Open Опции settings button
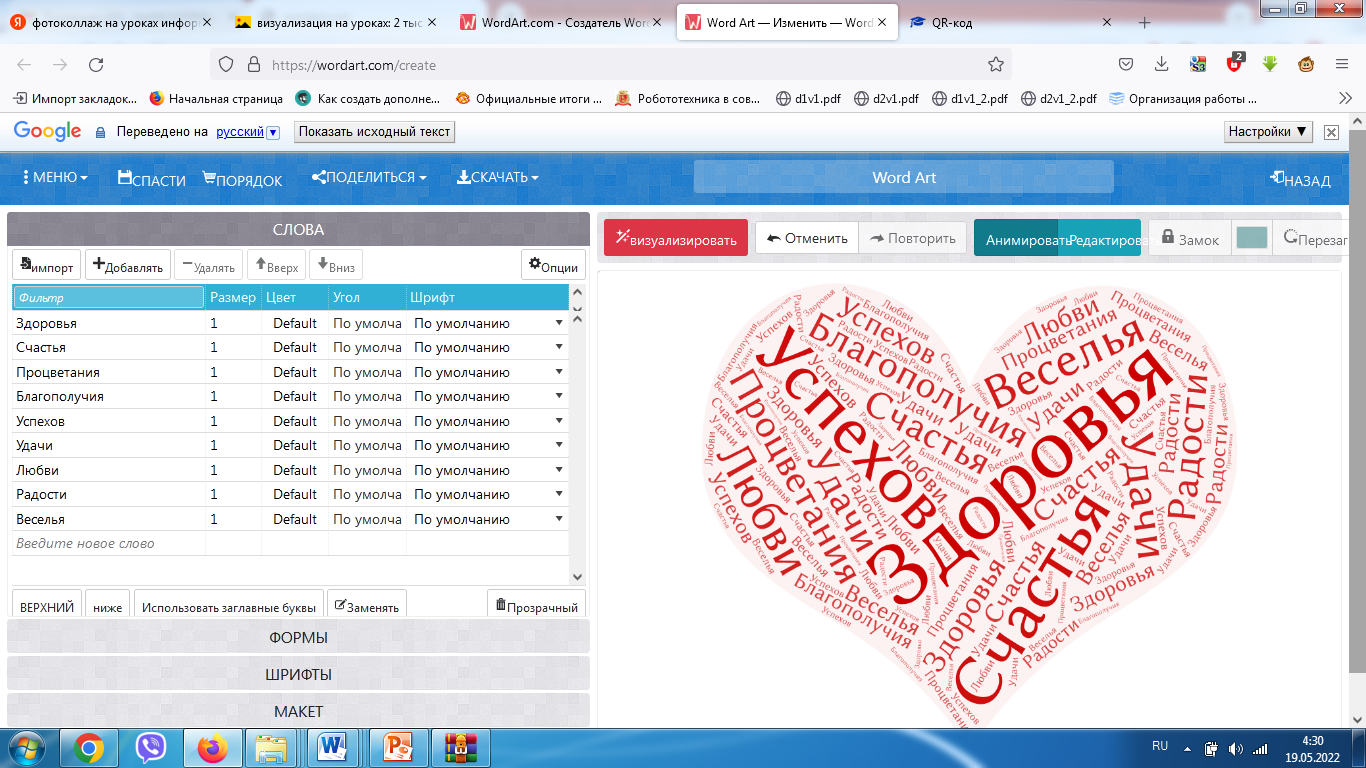This screenshot has height=768, width=1366. coord(553,266)
